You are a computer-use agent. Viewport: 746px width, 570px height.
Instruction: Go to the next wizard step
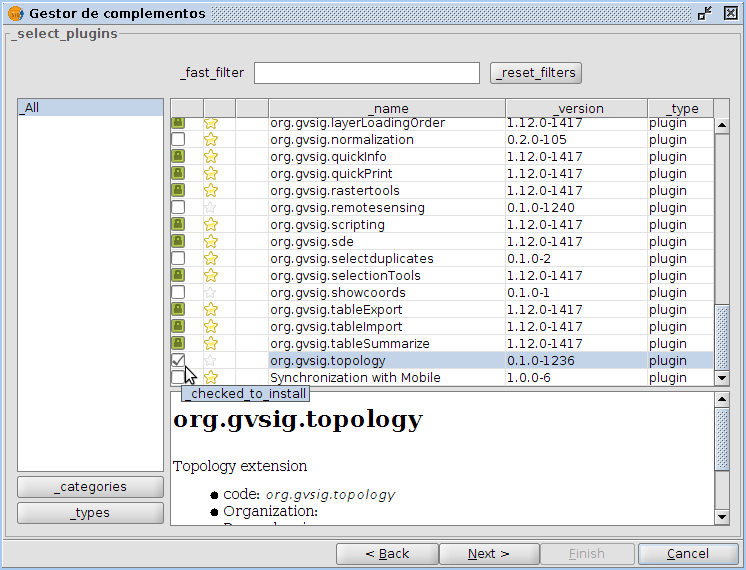point(488,553)
